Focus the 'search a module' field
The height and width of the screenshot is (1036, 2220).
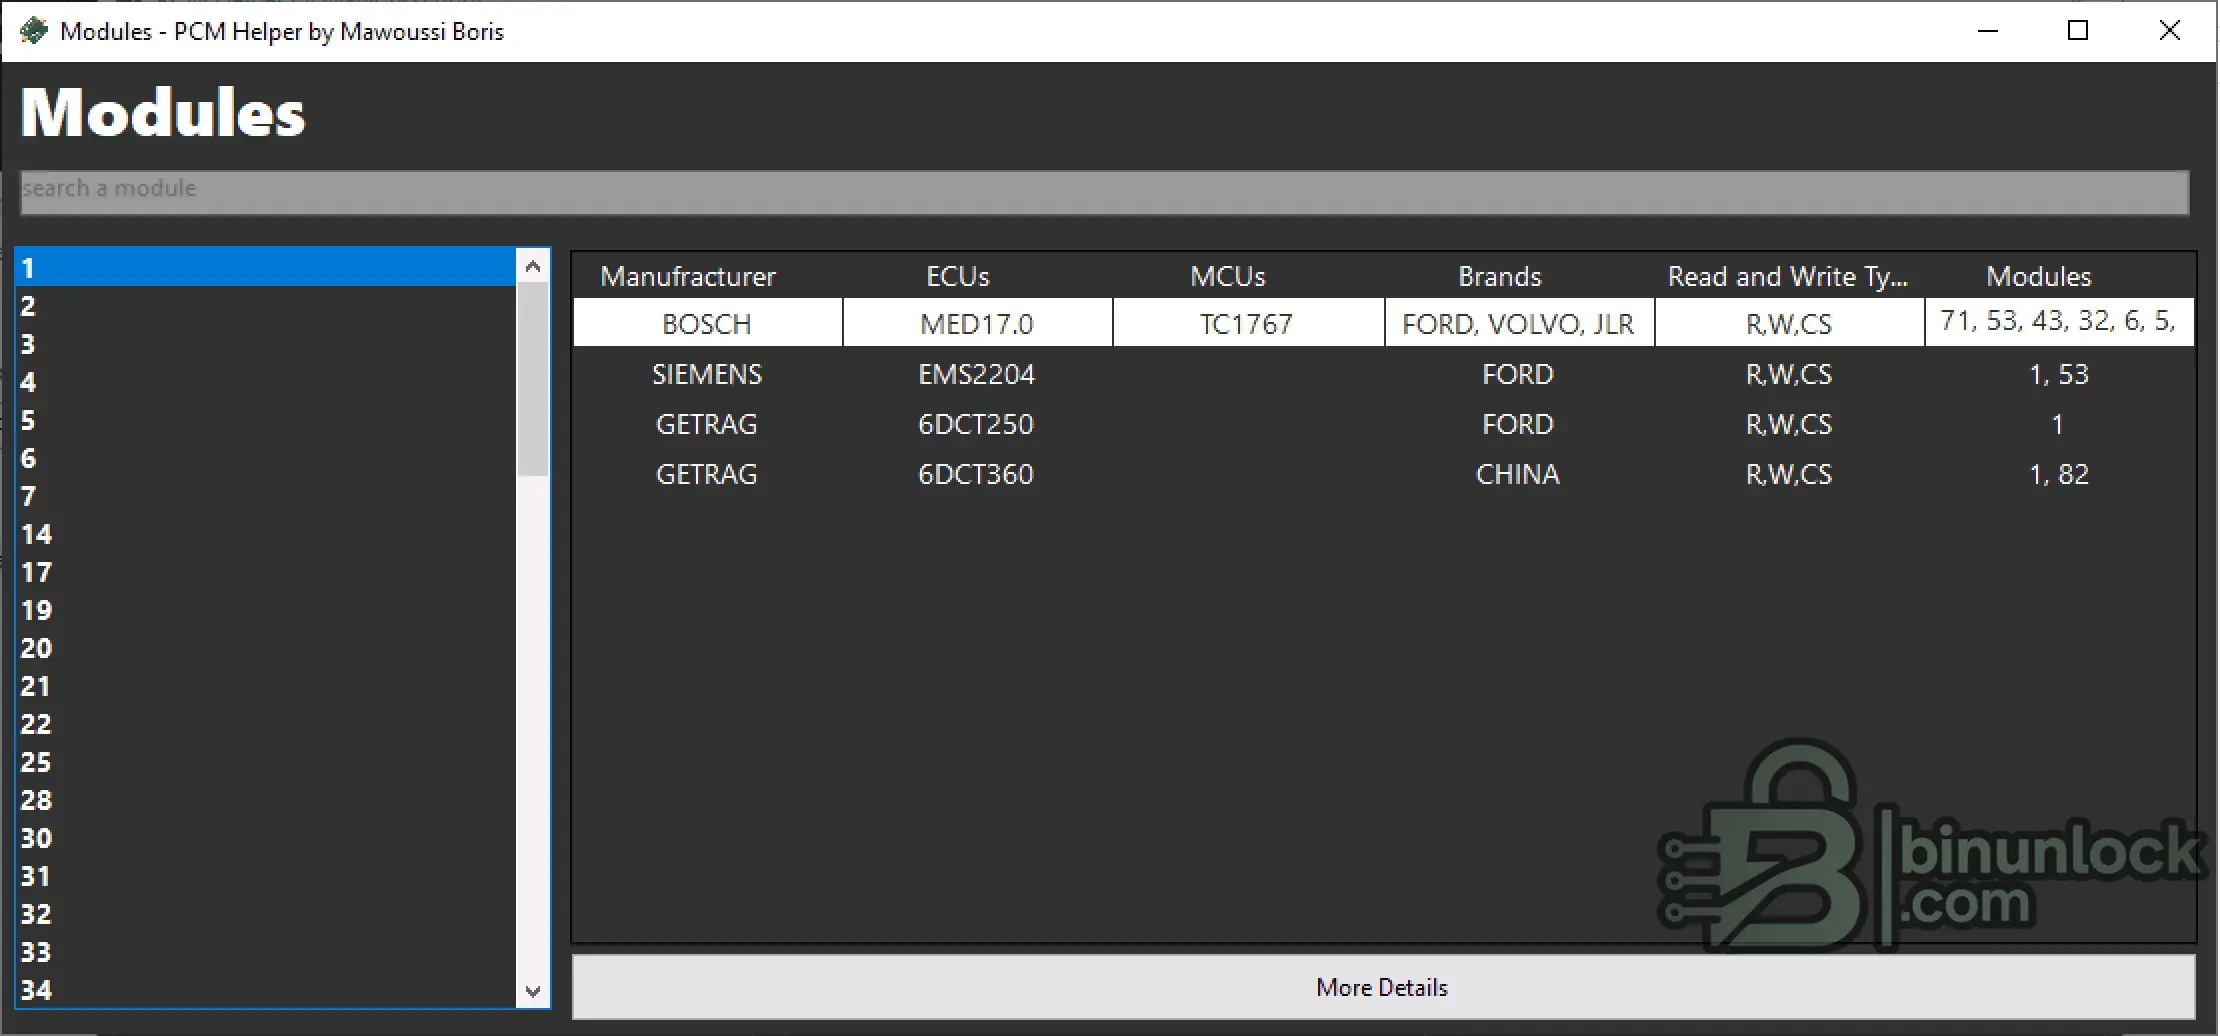(1105, 192)
